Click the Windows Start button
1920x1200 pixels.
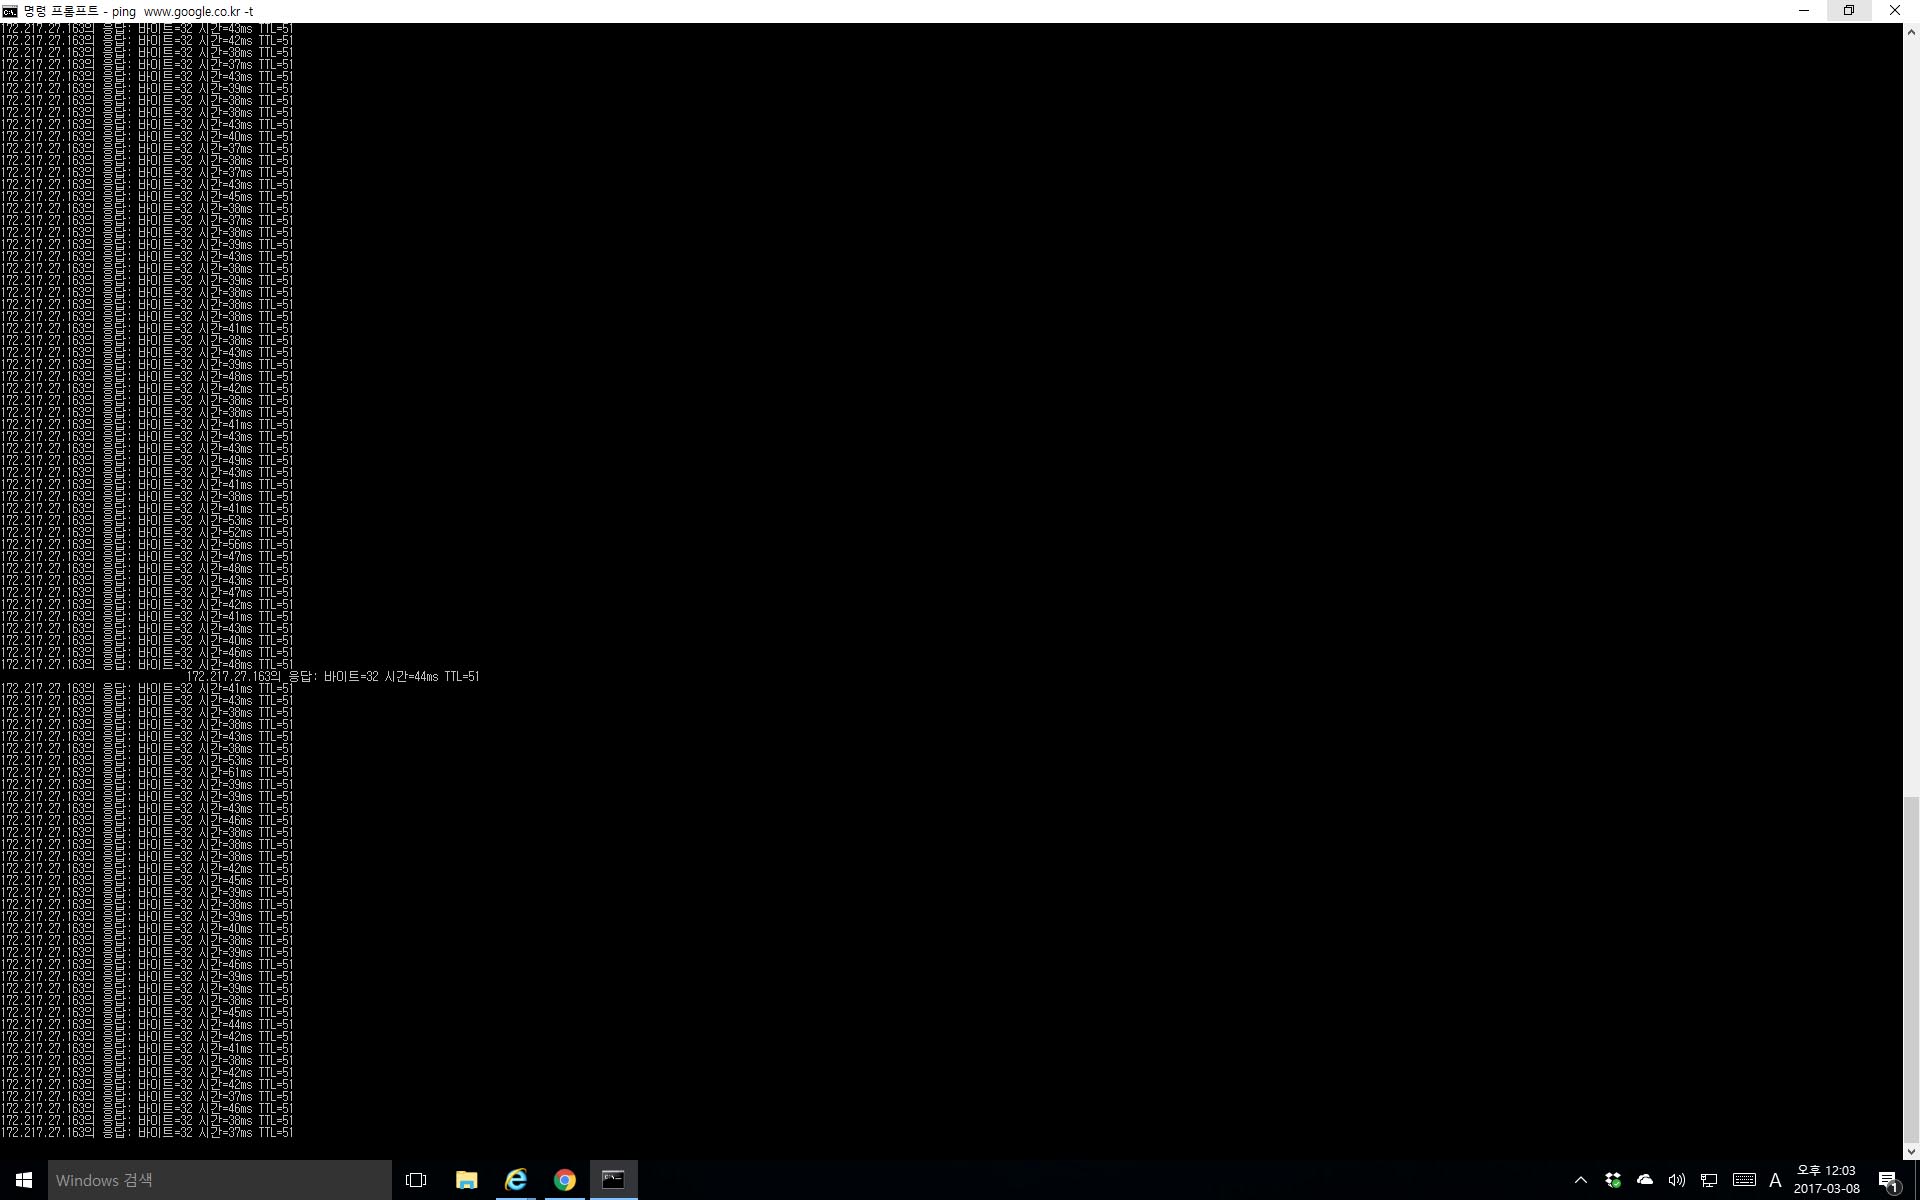(x=24, y=1180)
